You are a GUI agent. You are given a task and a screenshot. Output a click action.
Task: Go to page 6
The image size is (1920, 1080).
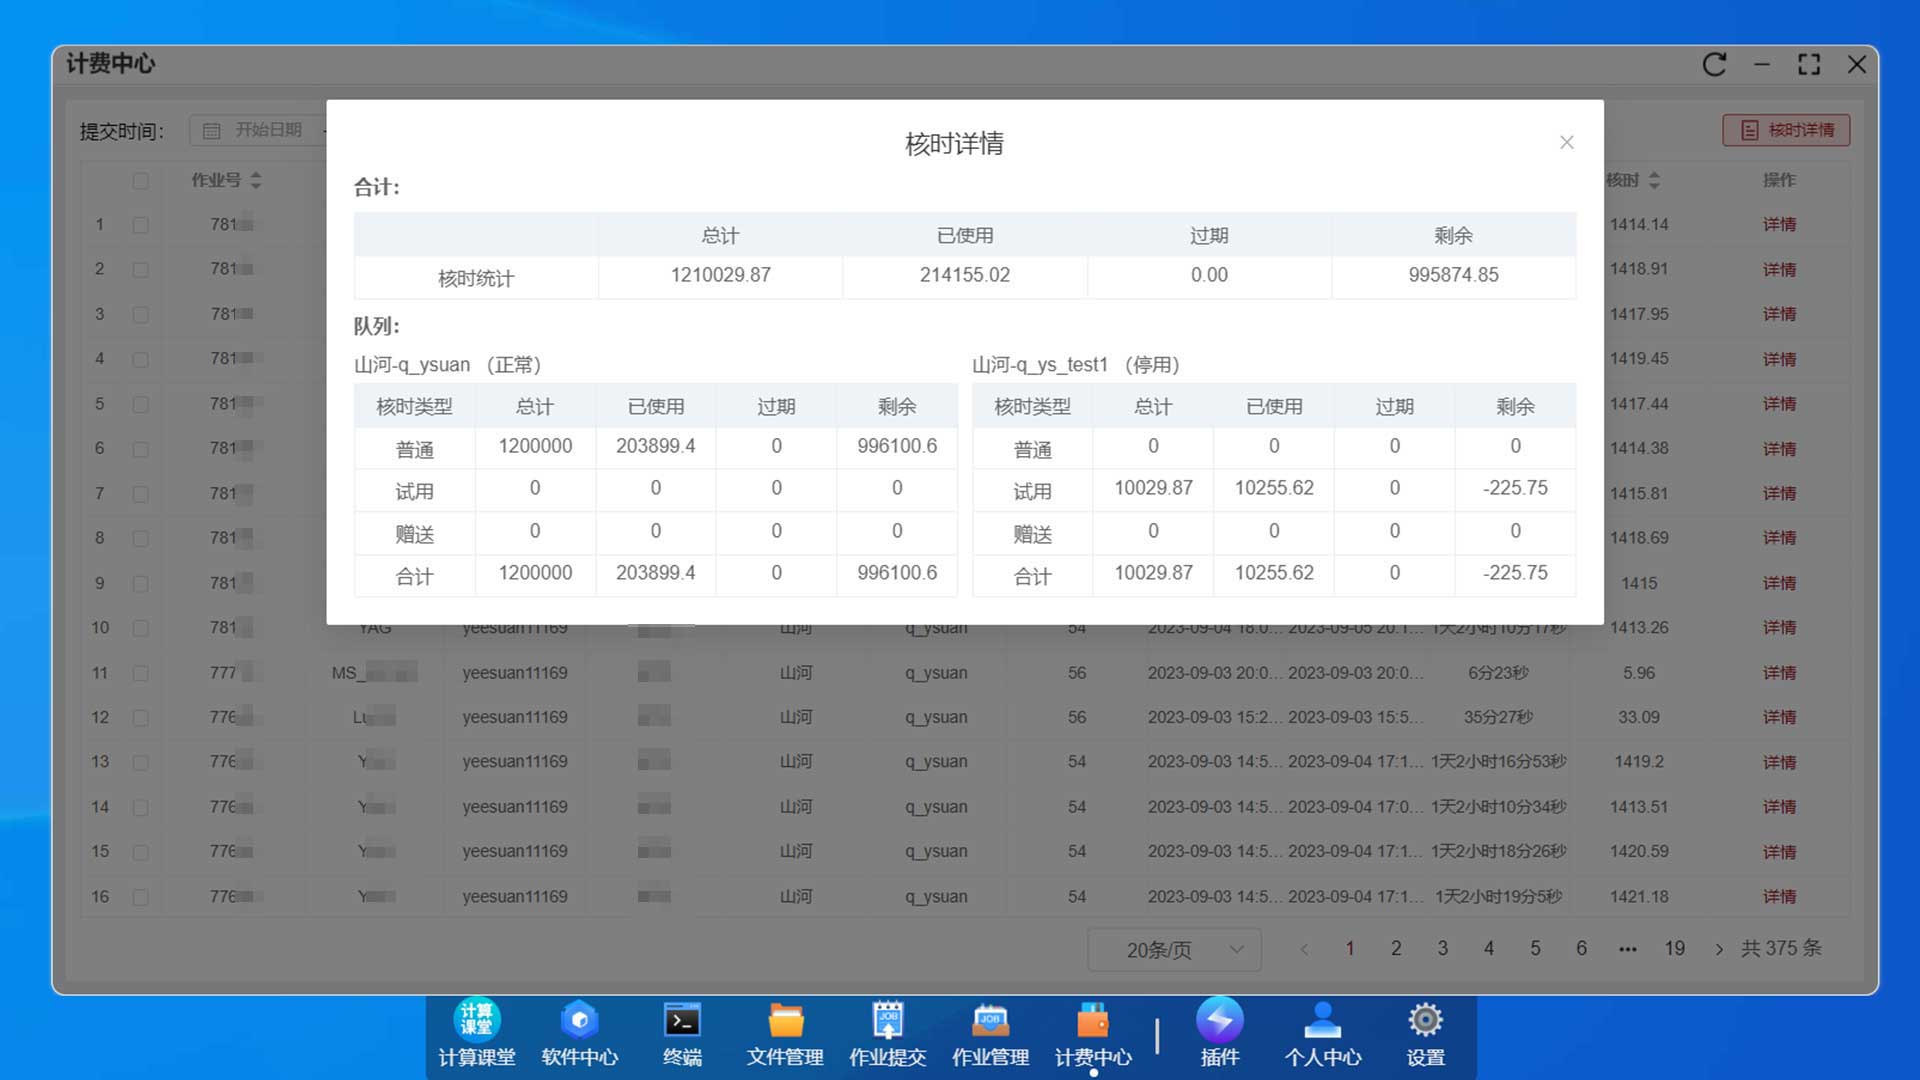point(1581,948)
